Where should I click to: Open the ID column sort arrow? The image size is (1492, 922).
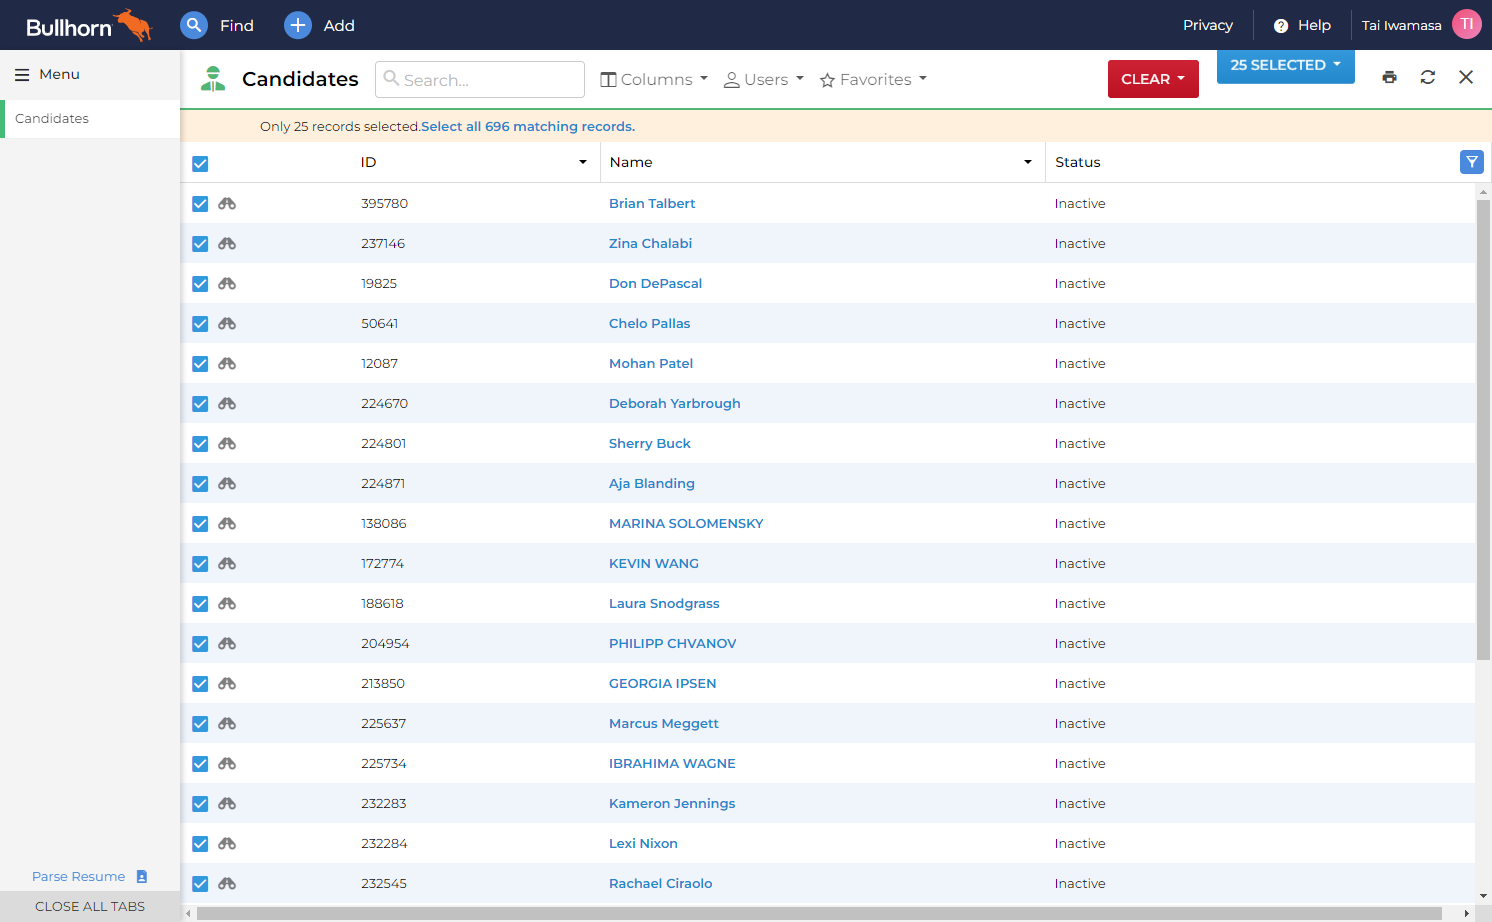tap(583, 162)
